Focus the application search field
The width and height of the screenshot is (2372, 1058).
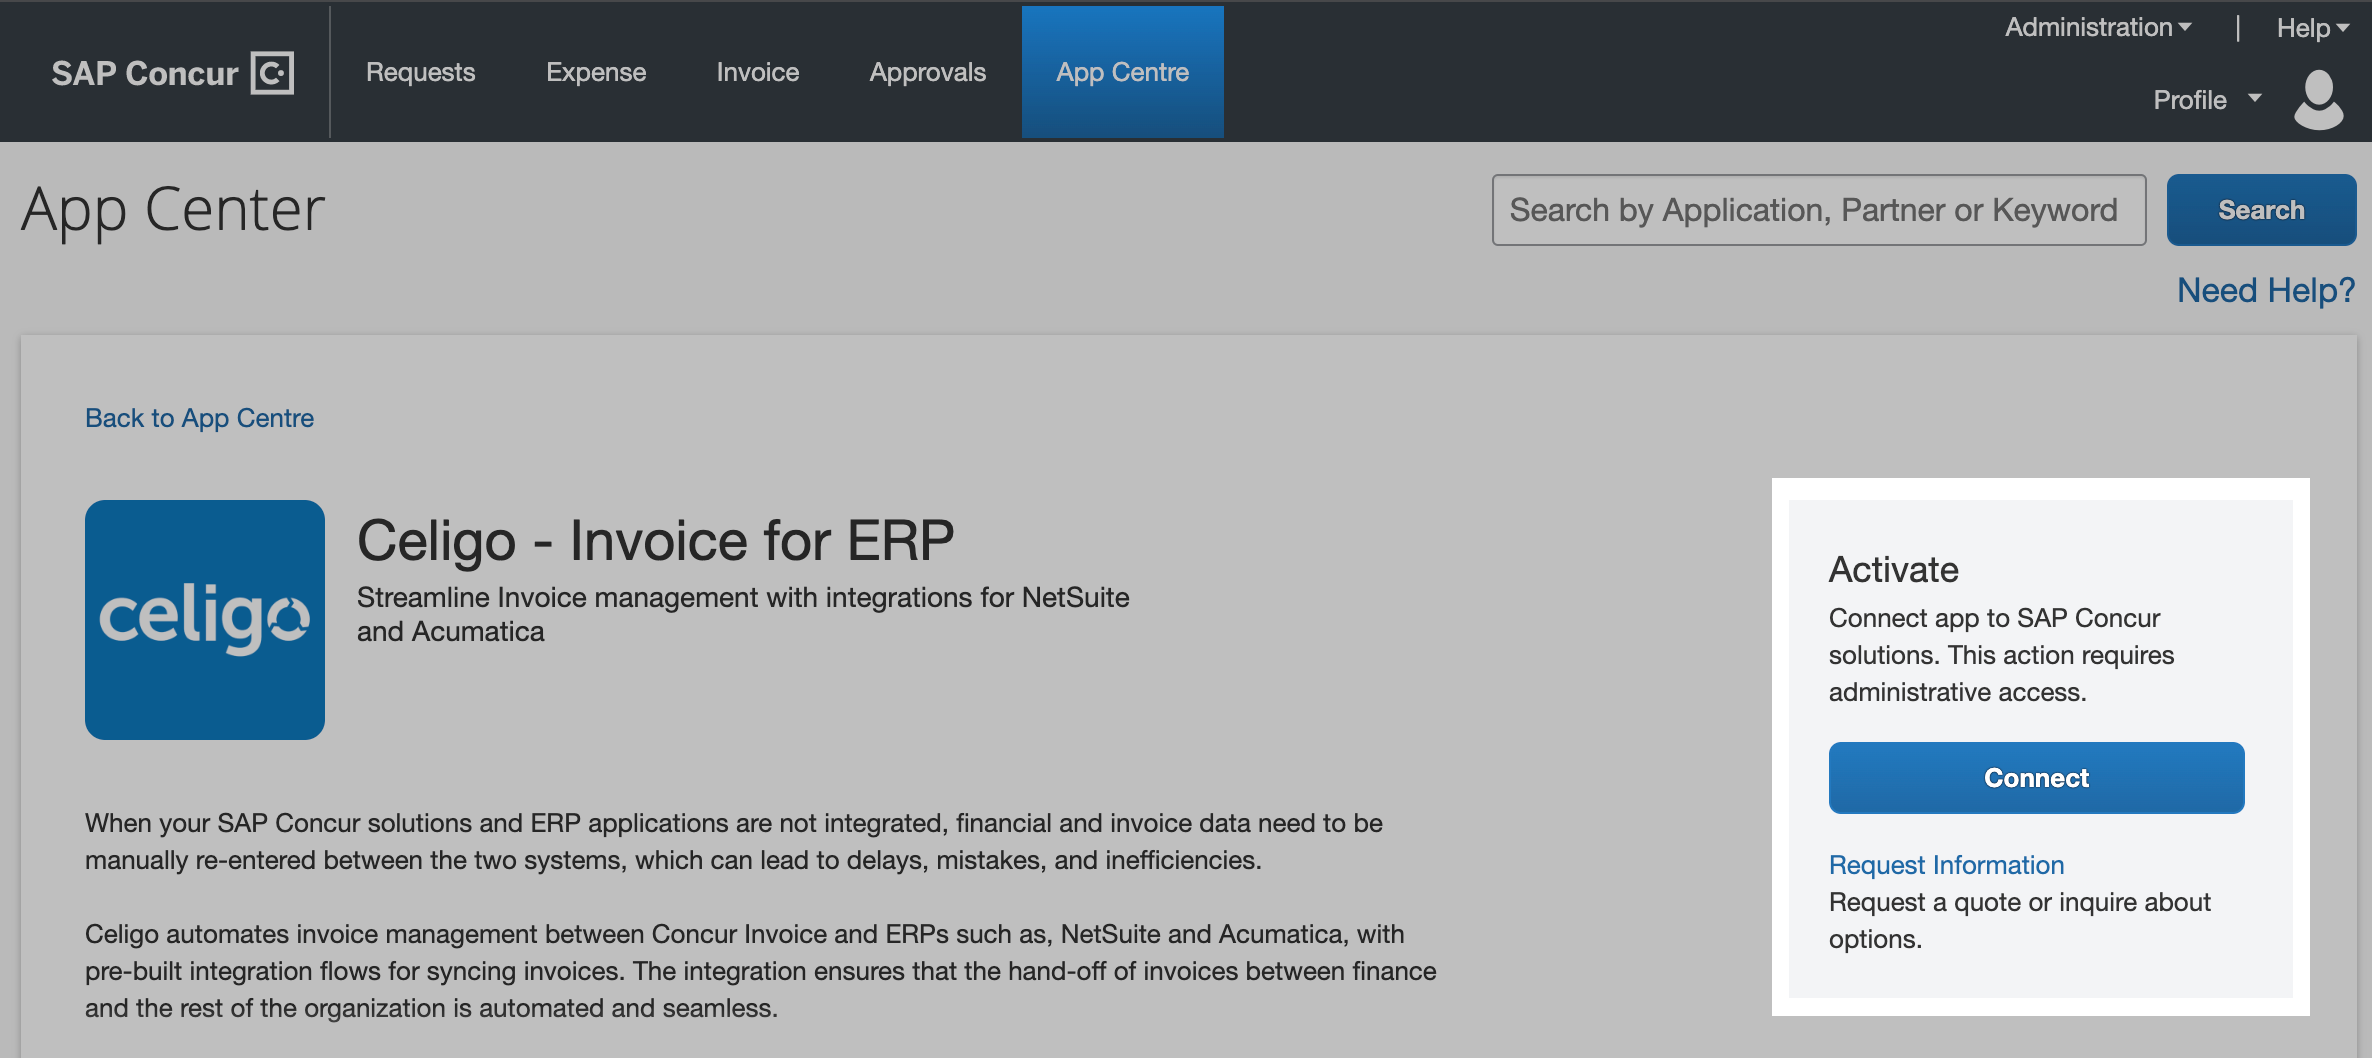point(1819,210)
